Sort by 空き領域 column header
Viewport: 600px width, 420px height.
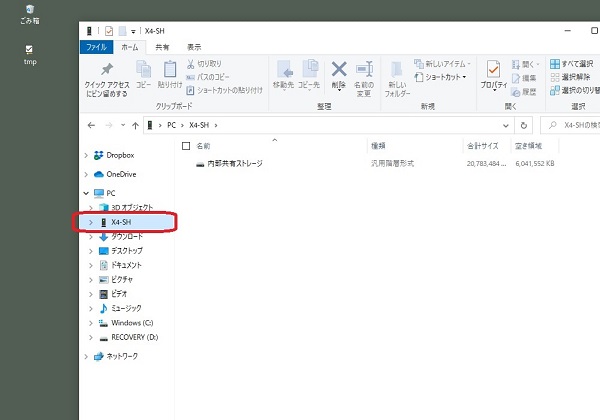pyautogui.click(x=528, y=146)
